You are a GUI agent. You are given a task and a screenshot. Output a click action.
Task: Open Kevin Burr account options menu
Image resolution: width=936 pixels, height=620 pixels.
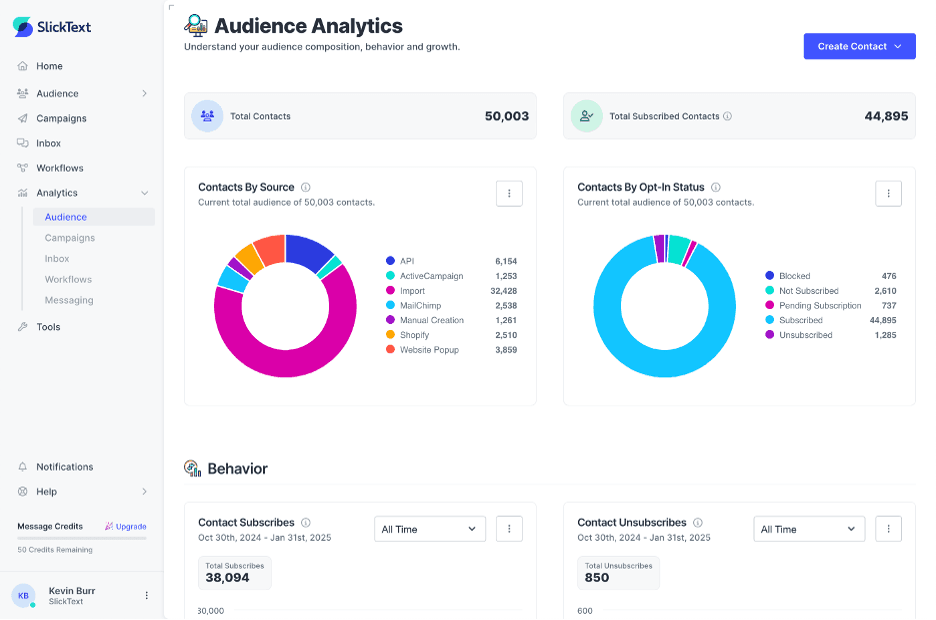coord(146,595)
